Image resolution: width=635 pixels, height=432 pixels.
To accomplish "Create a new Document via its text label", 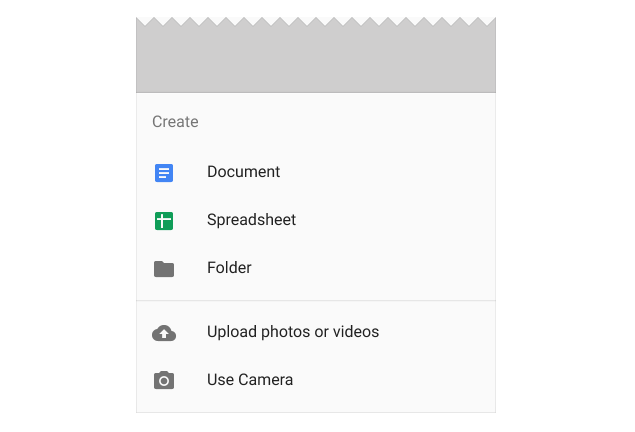I will pyautogui.click(x=243, y=172).
